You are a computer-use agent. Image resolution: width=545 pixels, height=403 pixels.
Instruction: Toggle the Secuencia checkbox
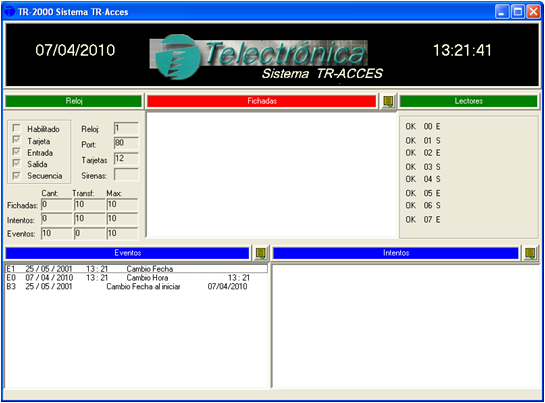(16, 175)
